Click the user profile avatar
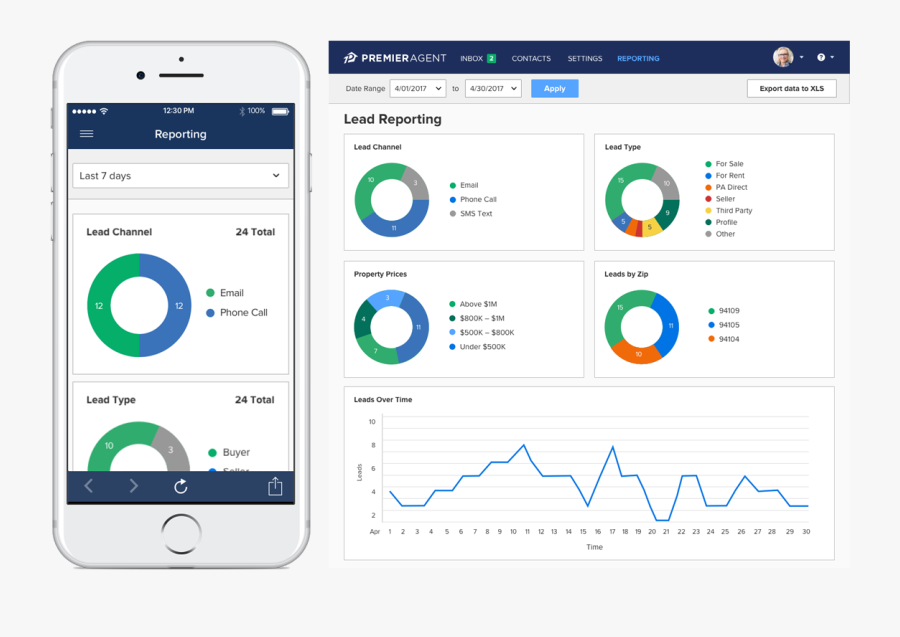Viewport: 900px width, 637px height. (783, 57)
